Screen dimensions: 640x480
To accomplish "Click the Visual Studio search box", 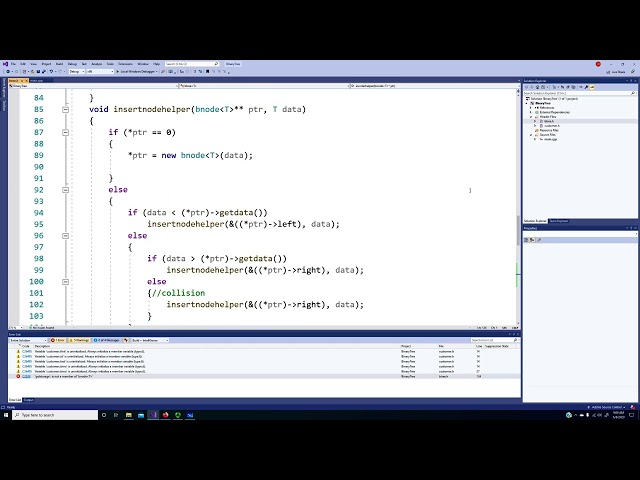I will point(192,64).
